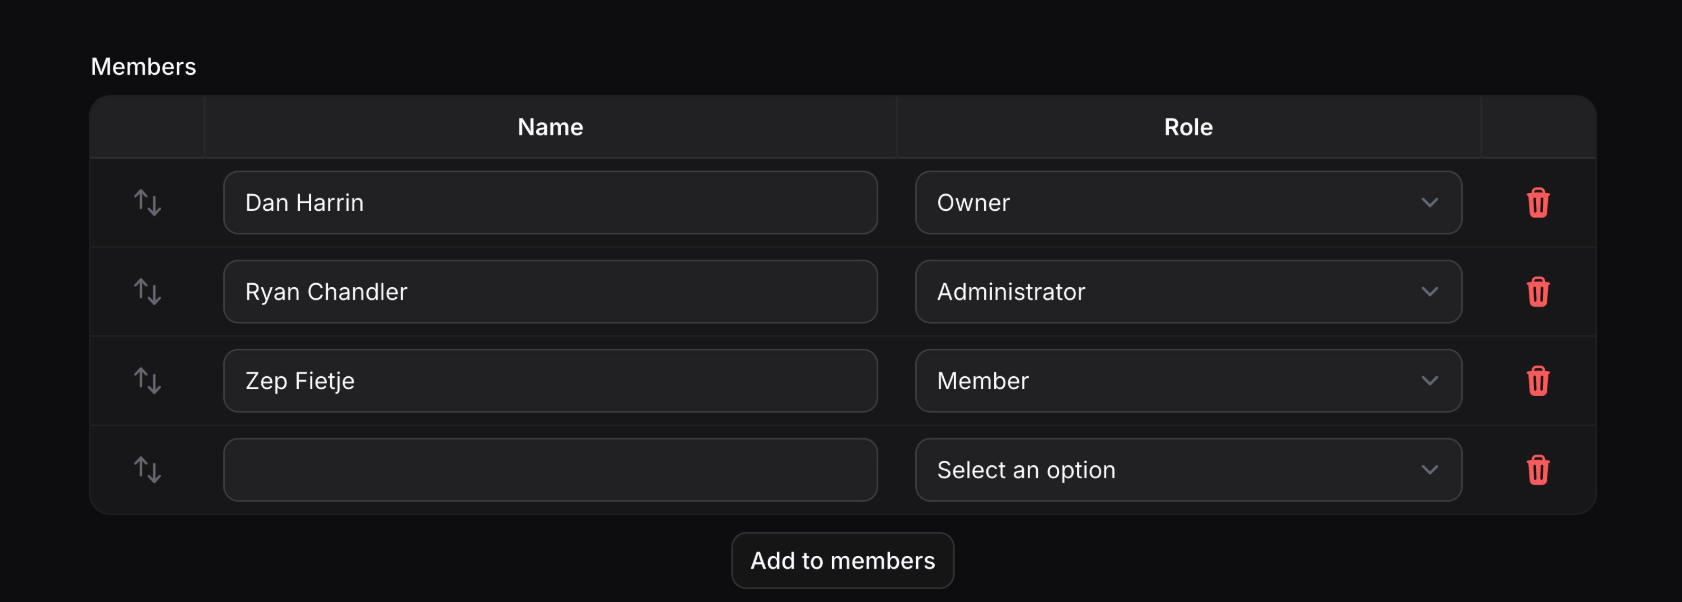Click the 'Add to members' button
Image resolution: width=1682 pixels, height=602 pixels.
coord(843,561)
